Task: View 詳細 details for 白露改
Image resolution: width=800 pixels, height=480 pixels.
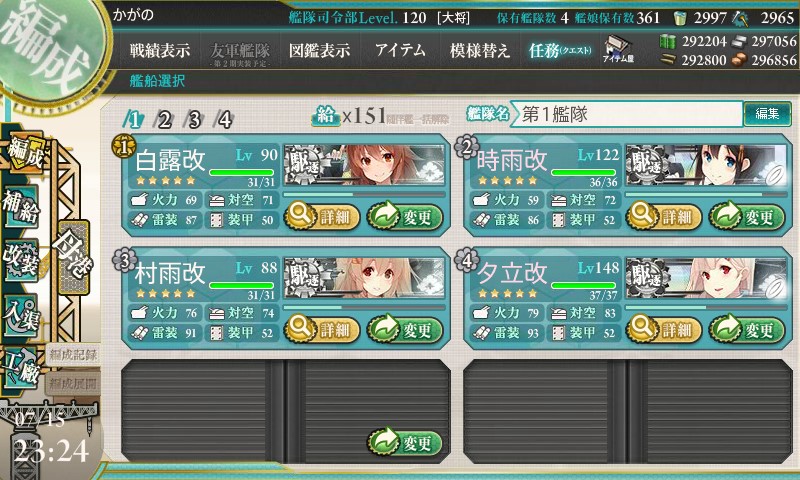Action: 321,216
